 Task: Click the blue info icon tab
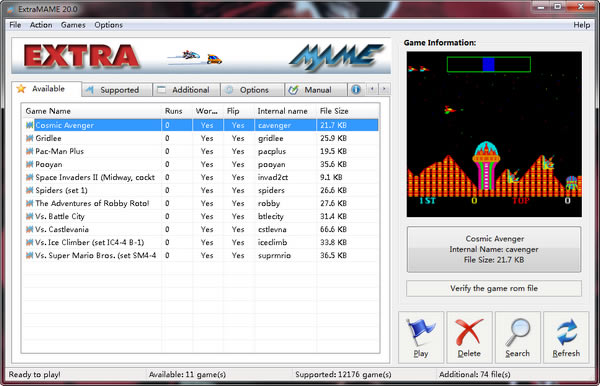356,90
